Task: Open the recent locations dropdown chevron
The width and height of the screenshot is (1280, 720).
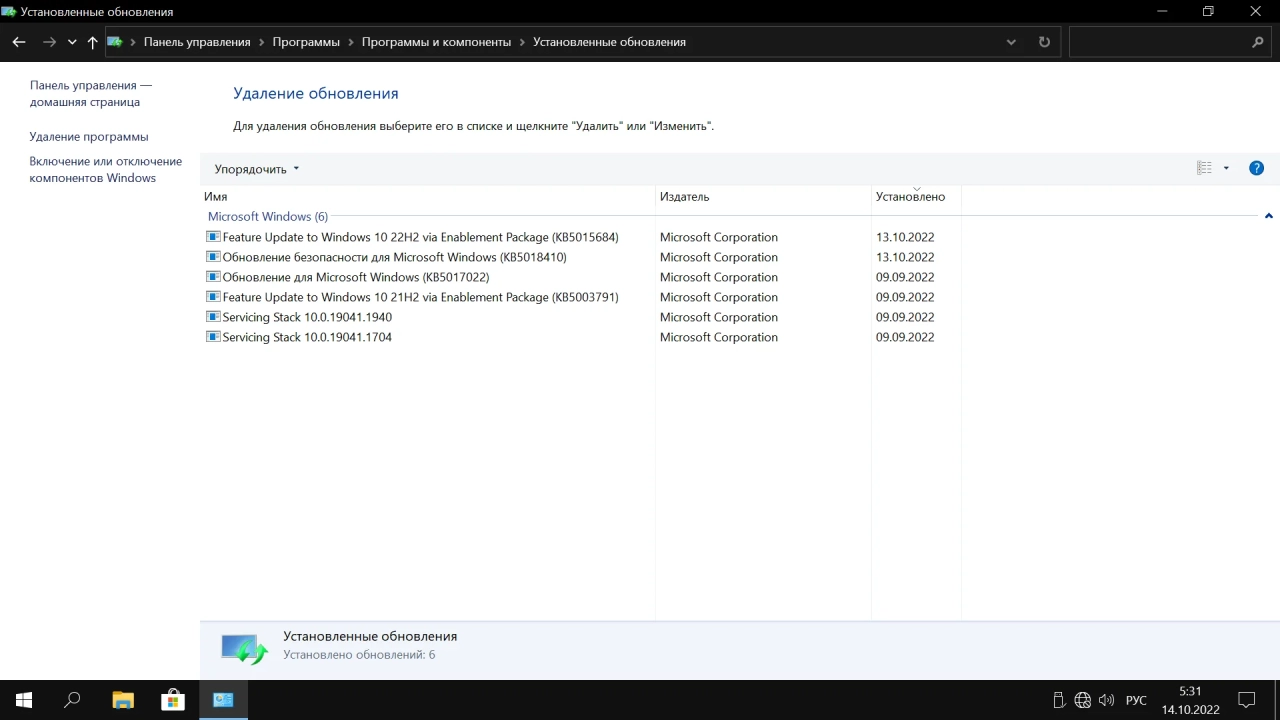Action: pos(72,42)
